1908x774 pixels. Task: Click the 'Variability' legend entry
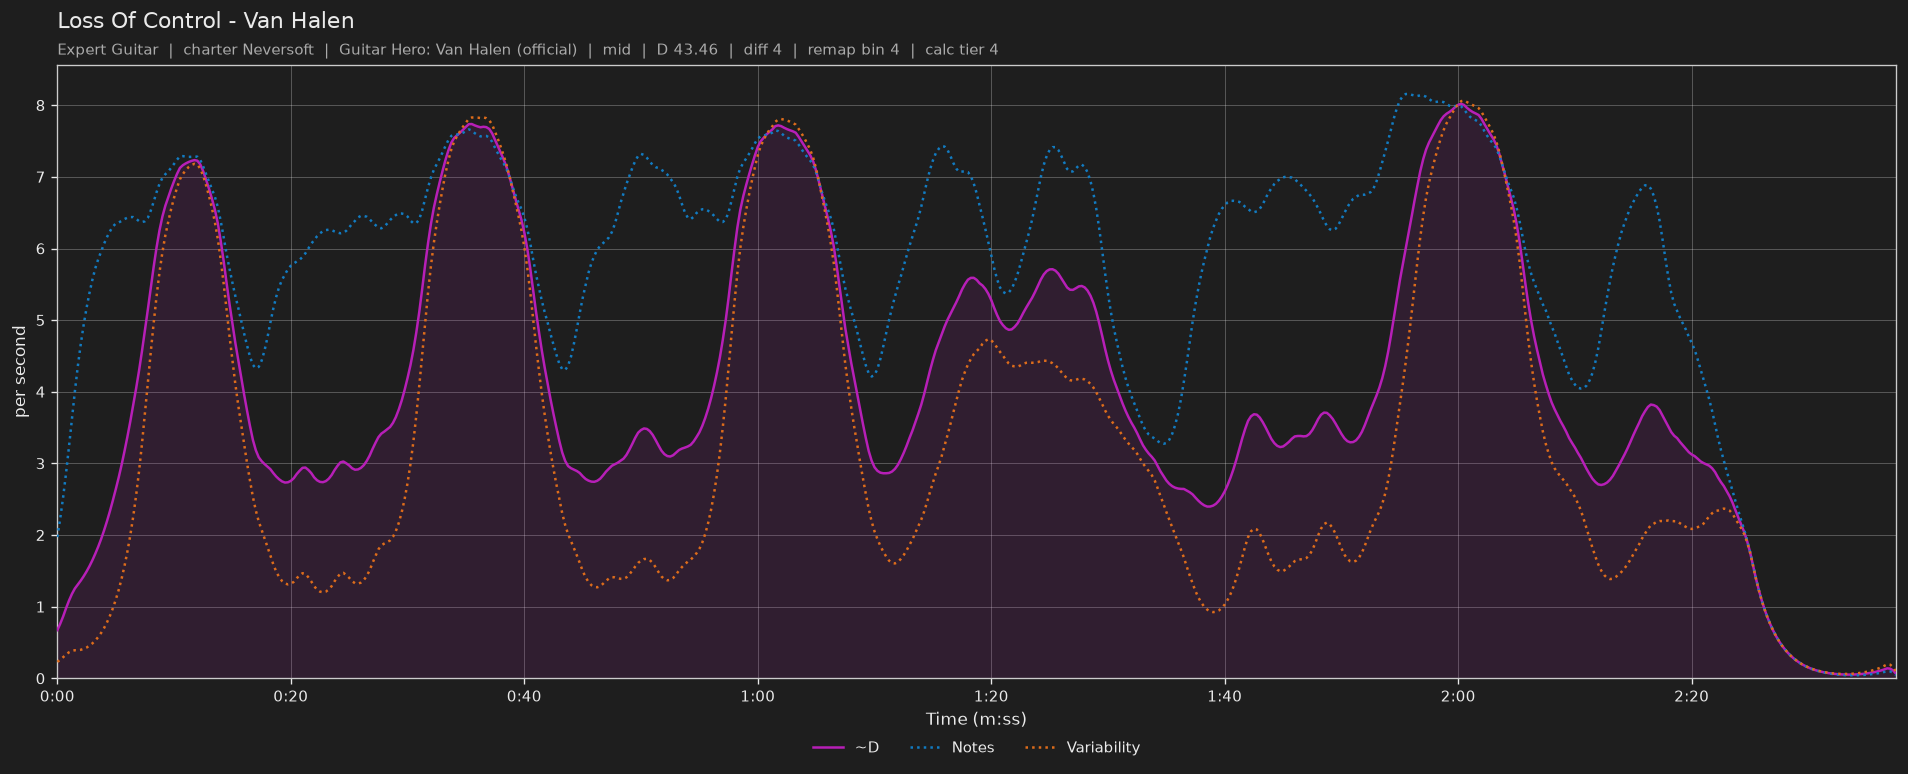(1082, 747)
